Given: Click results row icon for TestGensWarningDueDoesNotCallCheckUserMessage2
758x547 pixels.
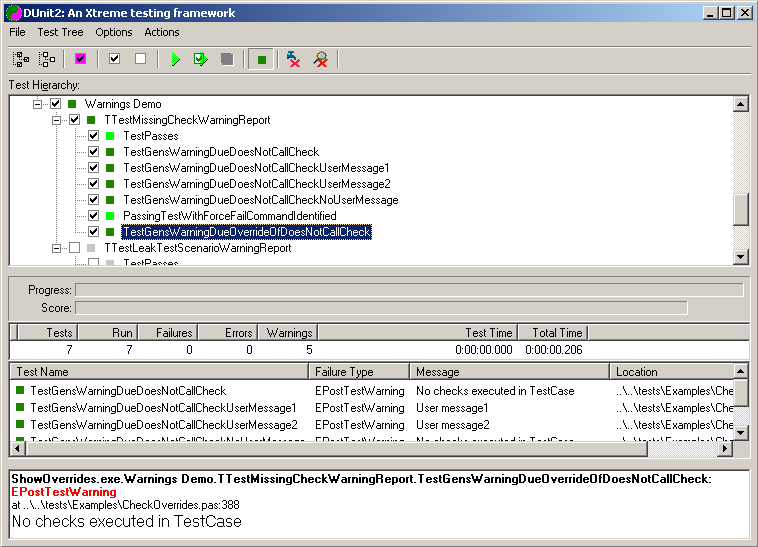Looking at the screenshot, I should (x=20, y=424).
